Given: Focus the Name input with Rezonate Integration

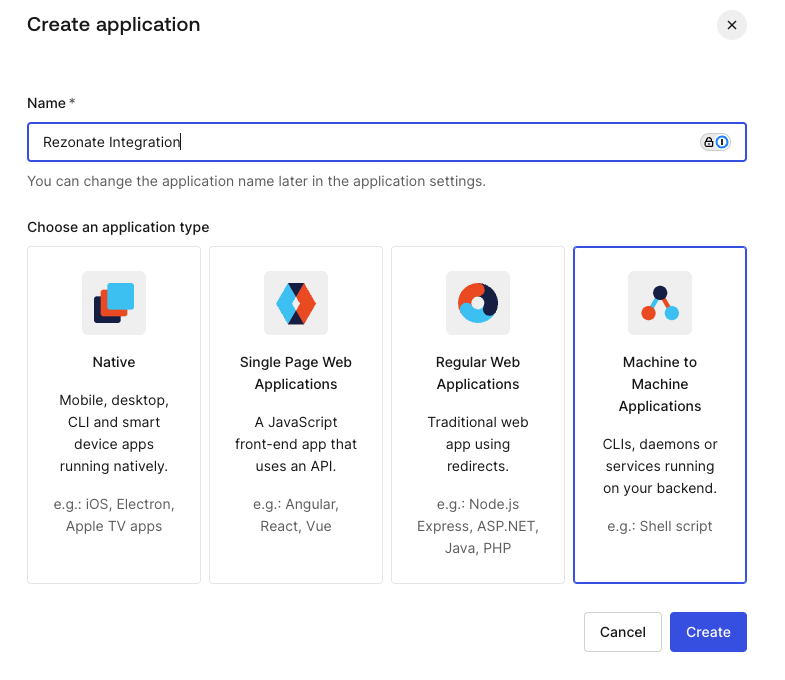Looking at the screenshot, I should (360, 142).
